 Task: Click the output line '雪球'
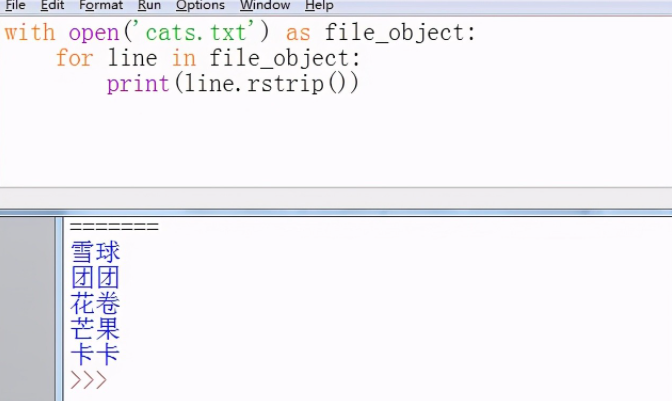pos(95,251)
